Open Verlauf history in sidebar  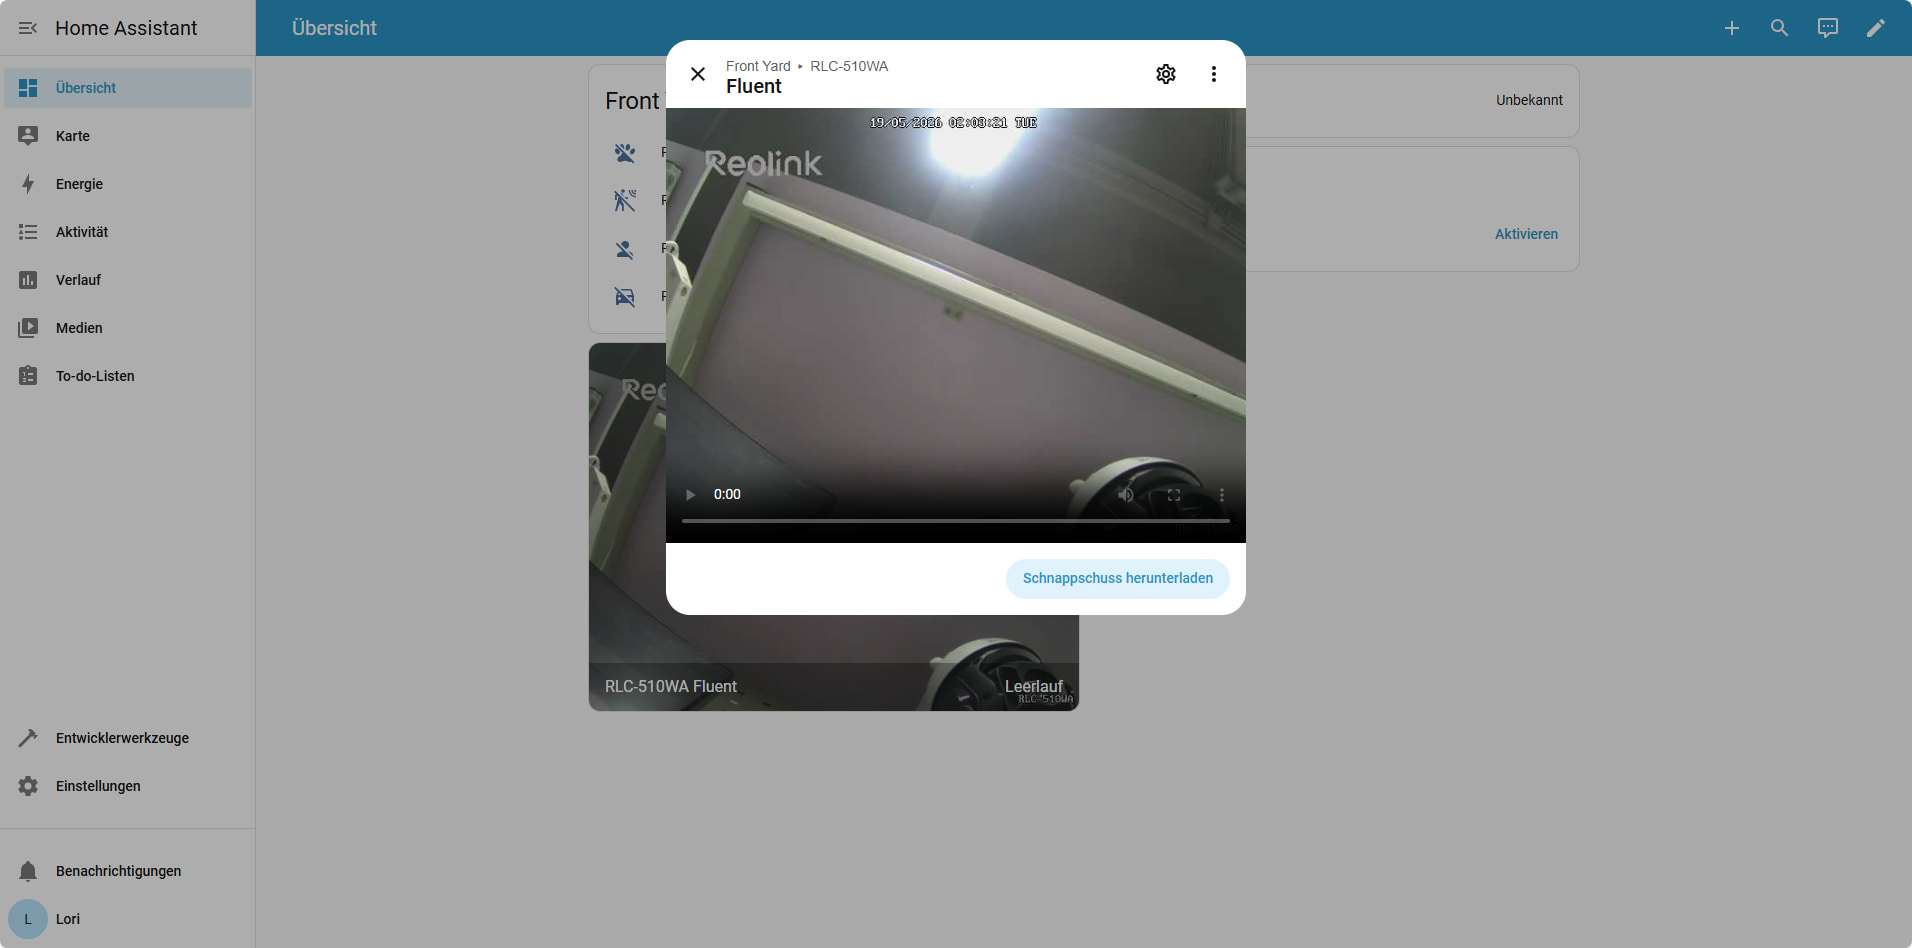pyautogui.click(x=128, y=280)
